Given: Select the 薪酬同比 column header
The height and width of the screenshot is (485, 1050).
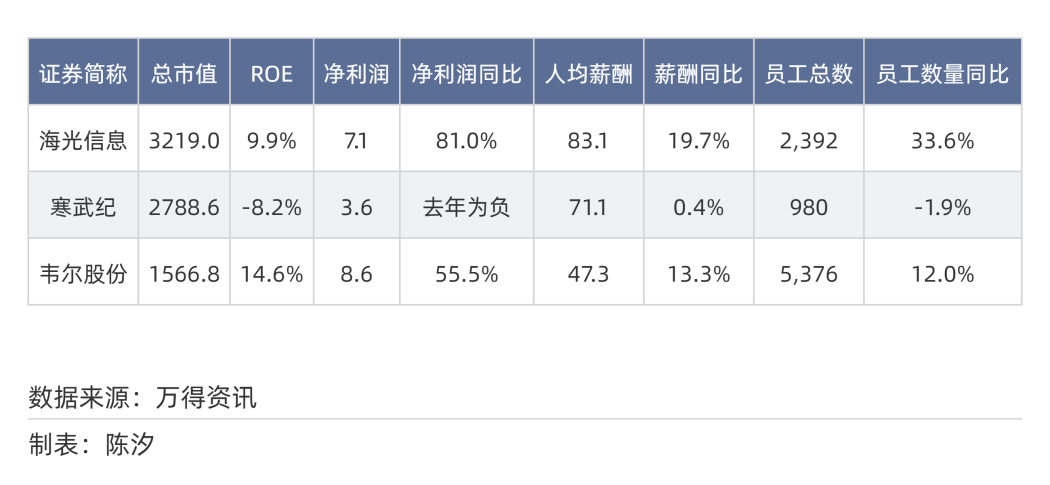Looking at the screenshot, I should [698, 73].
